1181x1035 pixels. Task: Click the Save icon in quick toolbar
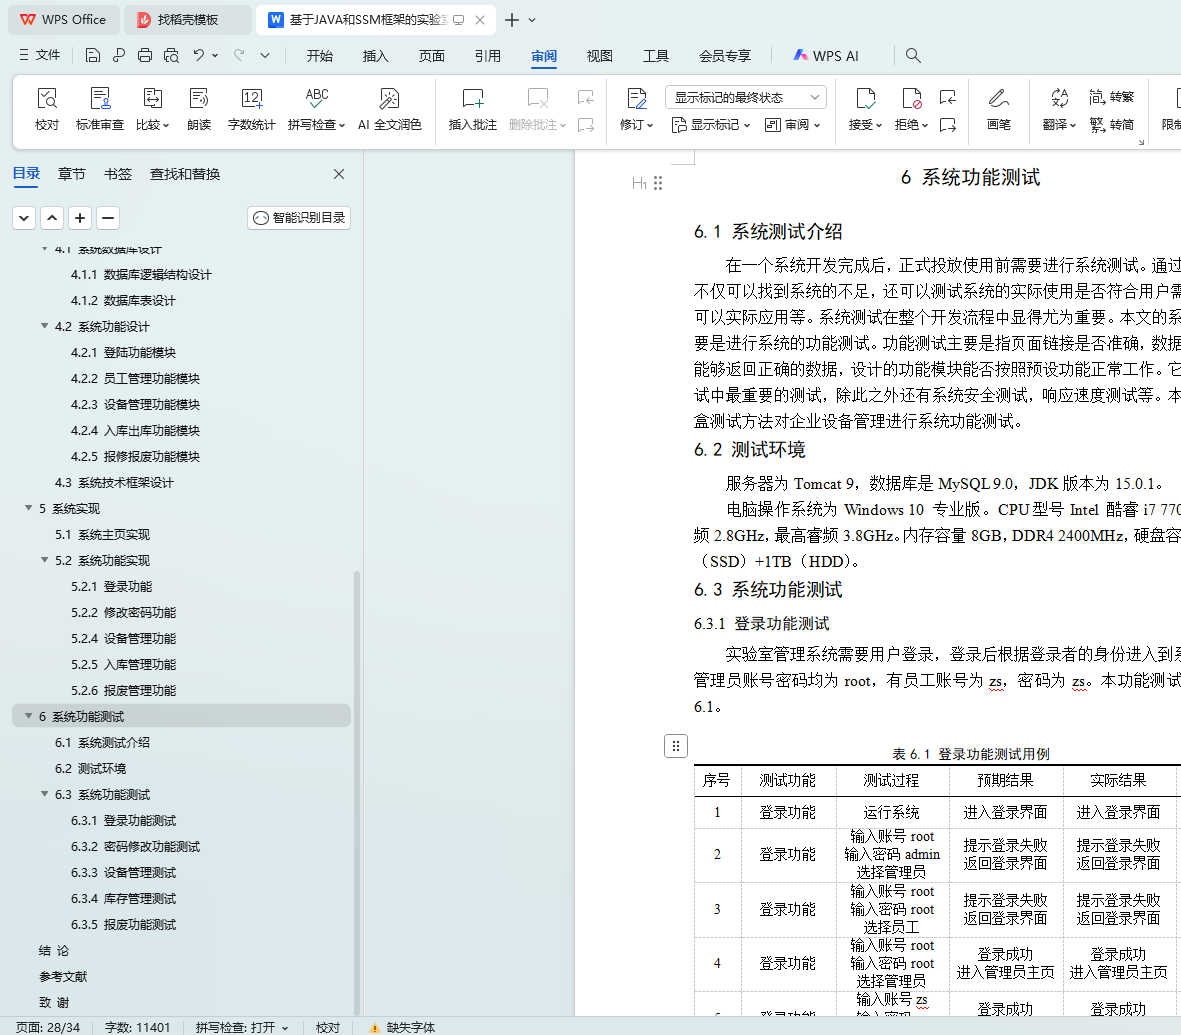coord(93,55)
